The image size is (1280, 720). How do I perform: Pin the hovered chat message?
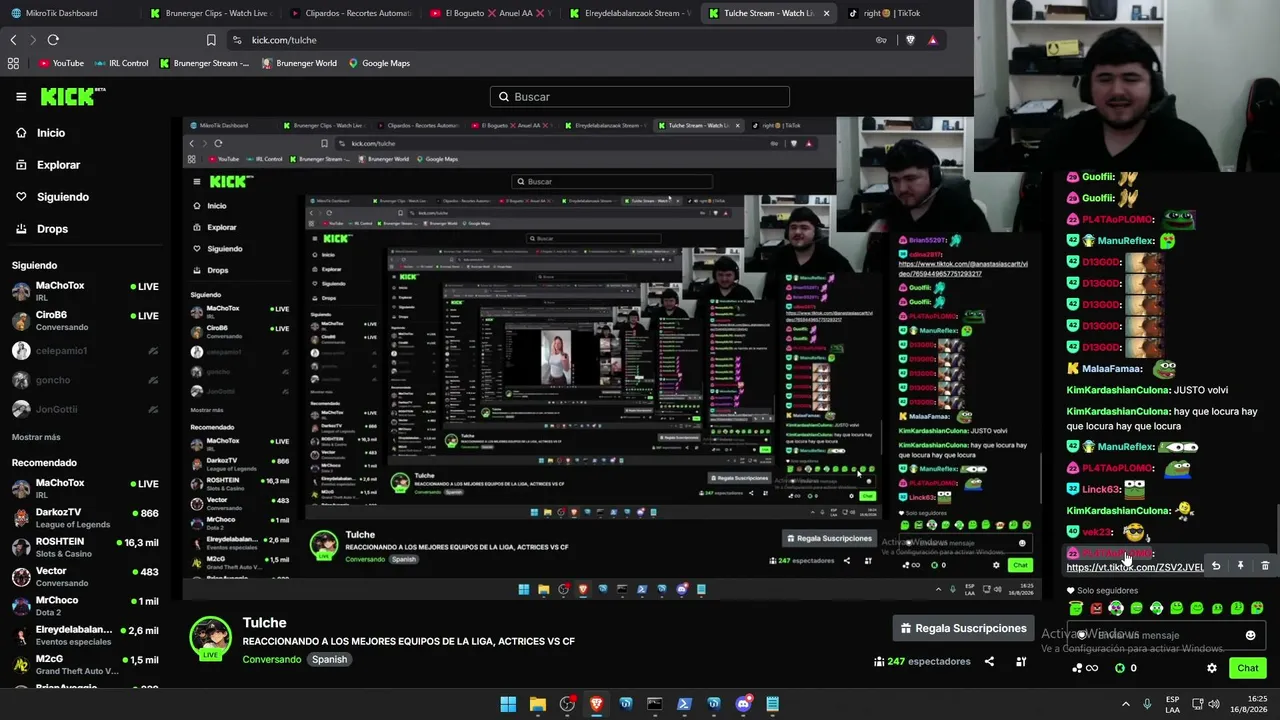[1240, 566]
